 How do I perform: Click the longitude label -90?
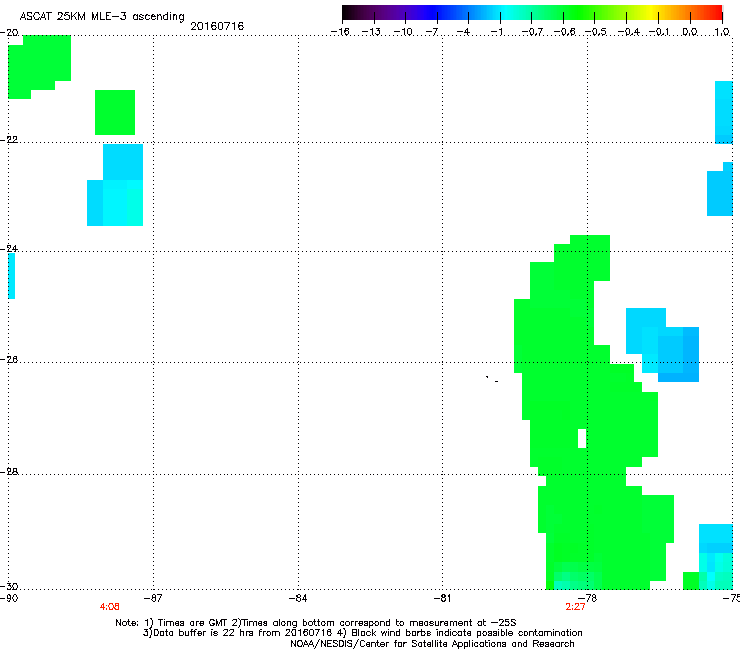click(9, 598)
